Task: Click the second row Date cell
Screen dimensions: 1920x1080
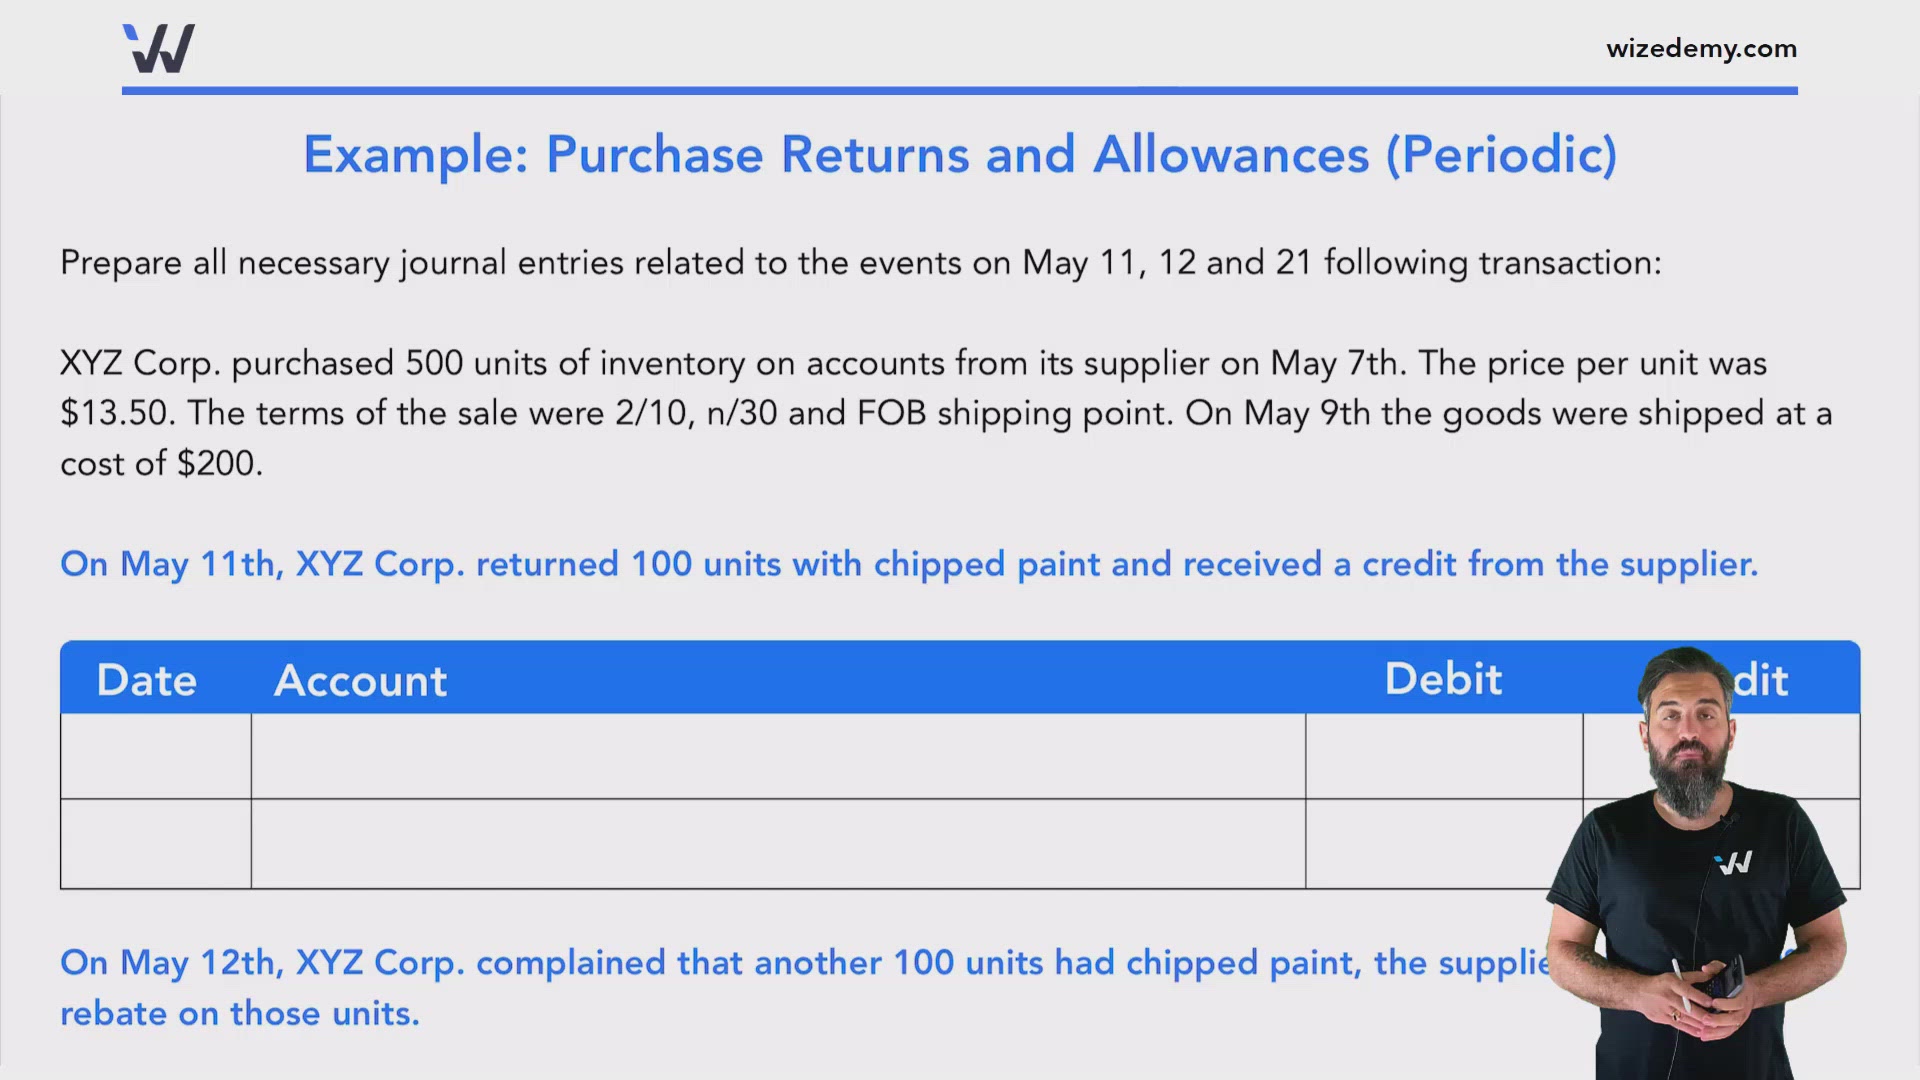Action: [156, 843]
